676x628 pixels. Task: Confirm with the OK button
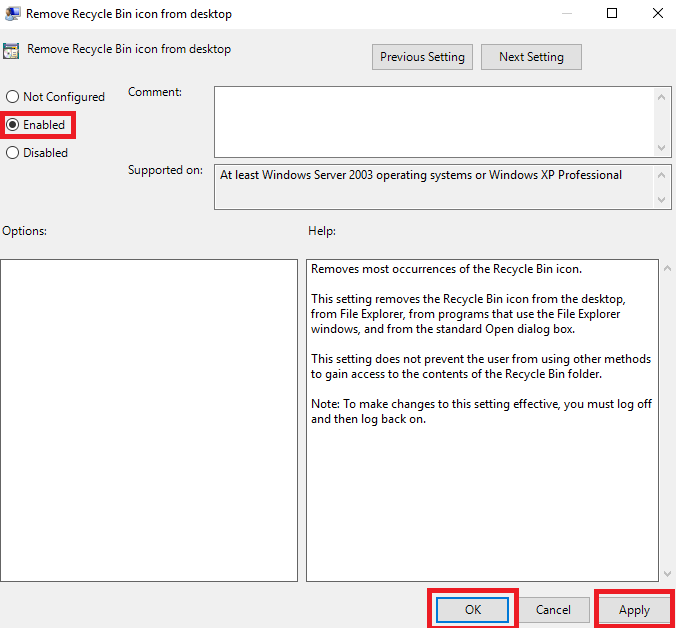[473, 609]
